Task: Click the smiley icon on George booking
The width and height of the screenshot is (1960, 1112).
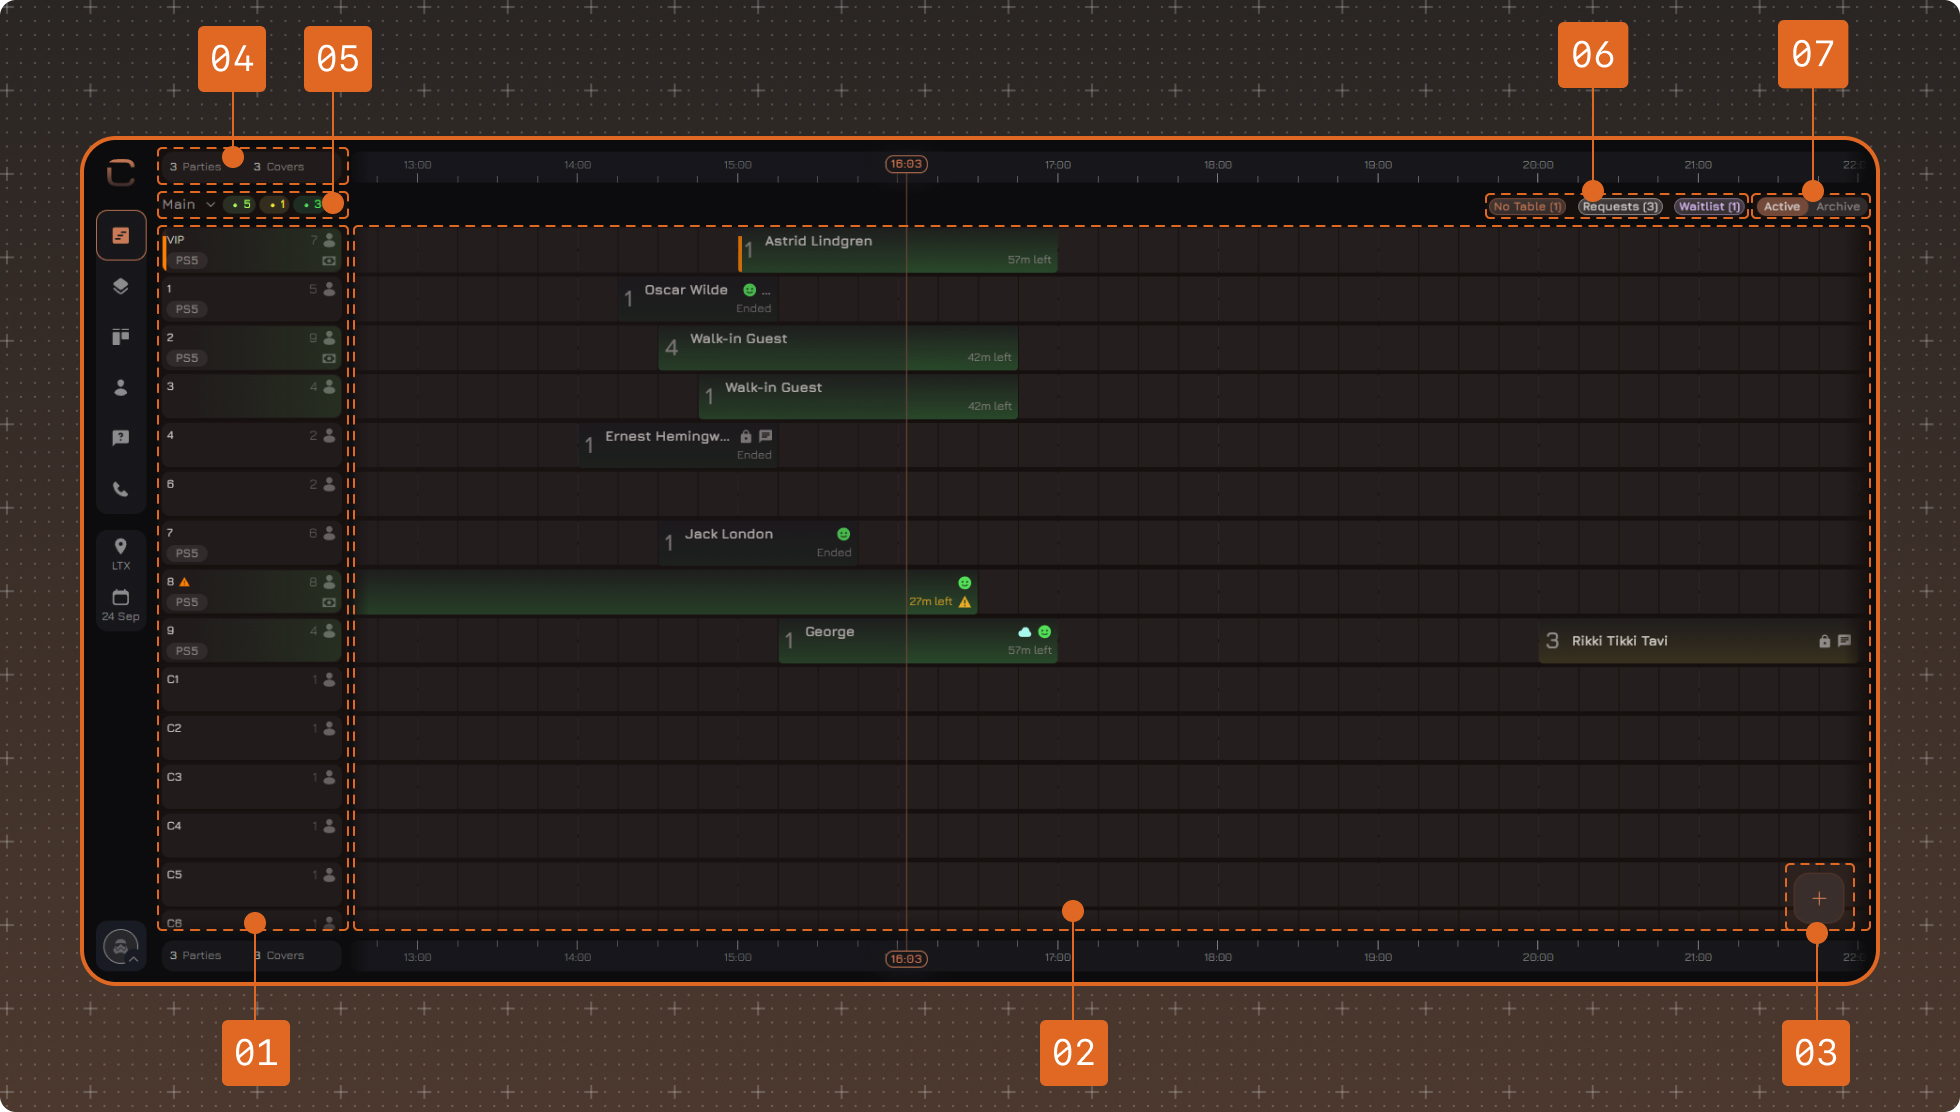Action: coord(1045,632)
